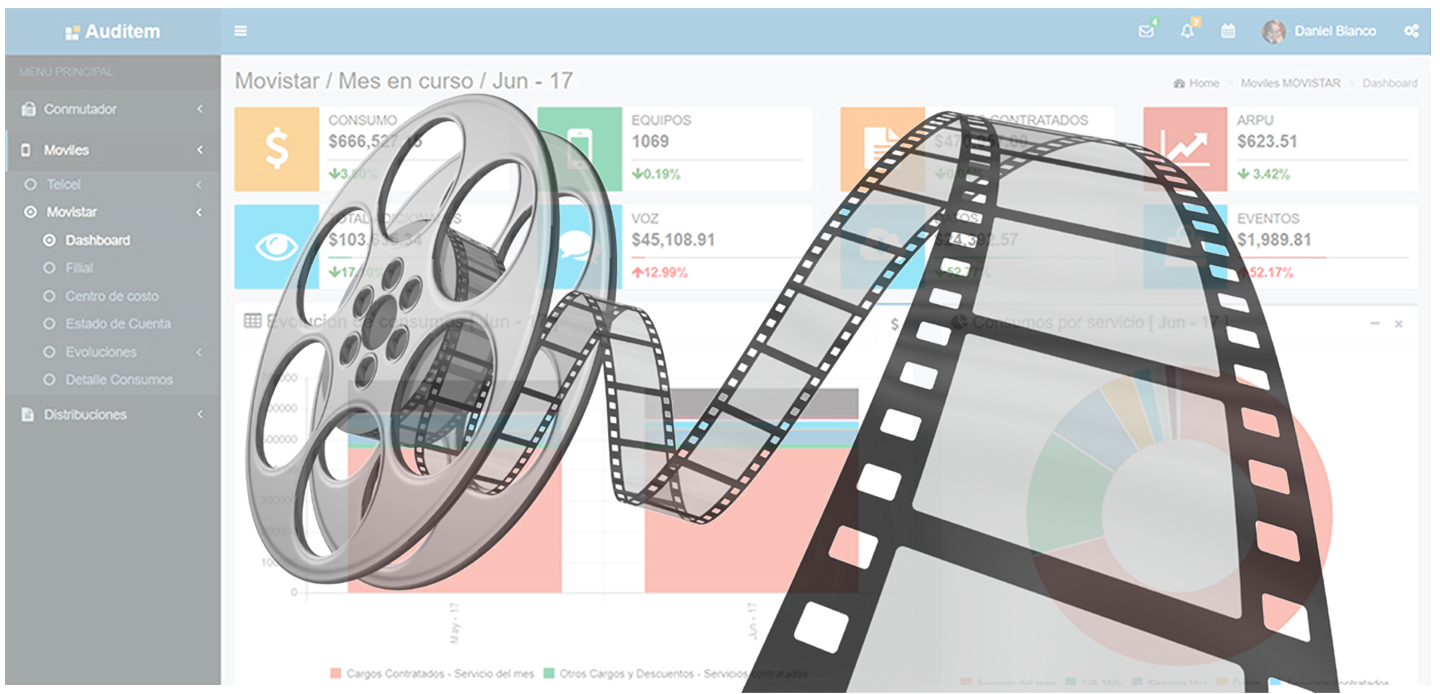Open the Daniel Blanco user menu

pyautogui.click(x=1335, y=31)
